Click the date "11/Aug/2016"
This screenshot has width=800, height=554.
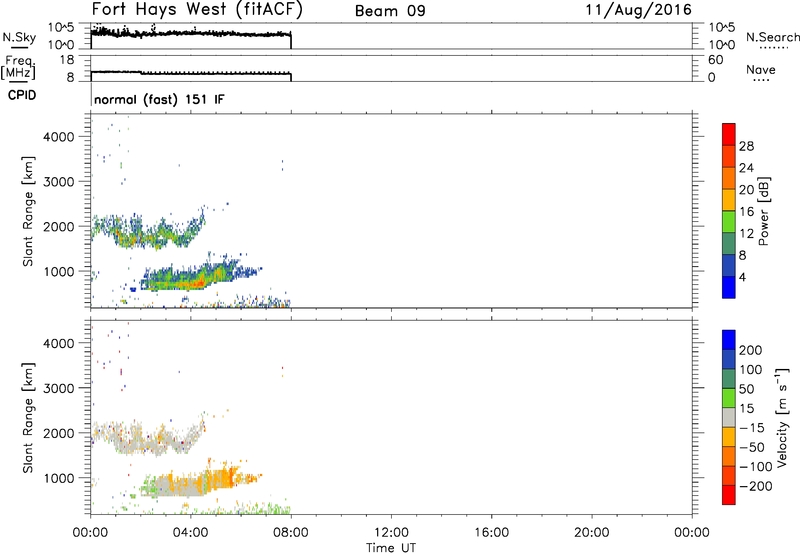[638, 10]
